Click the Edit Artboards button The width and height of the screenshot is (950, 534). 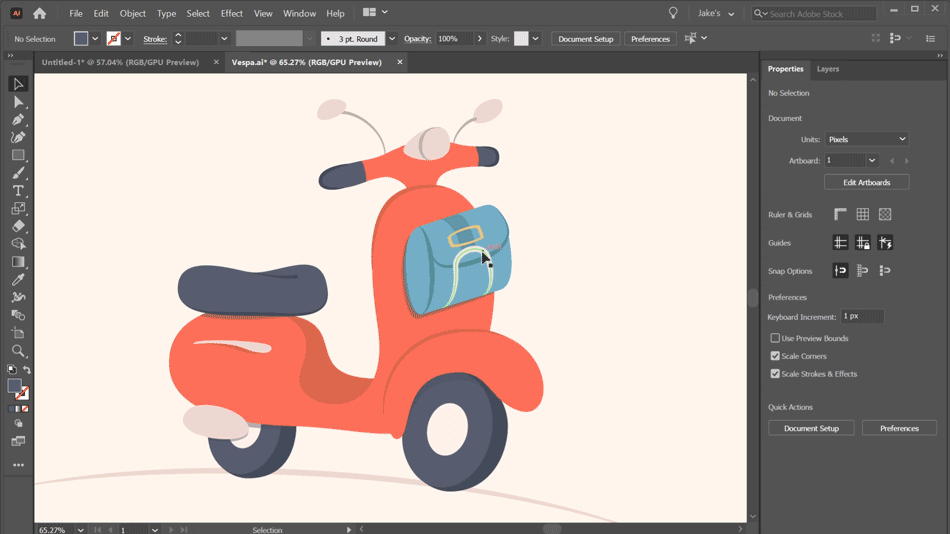tap(866, 182)
